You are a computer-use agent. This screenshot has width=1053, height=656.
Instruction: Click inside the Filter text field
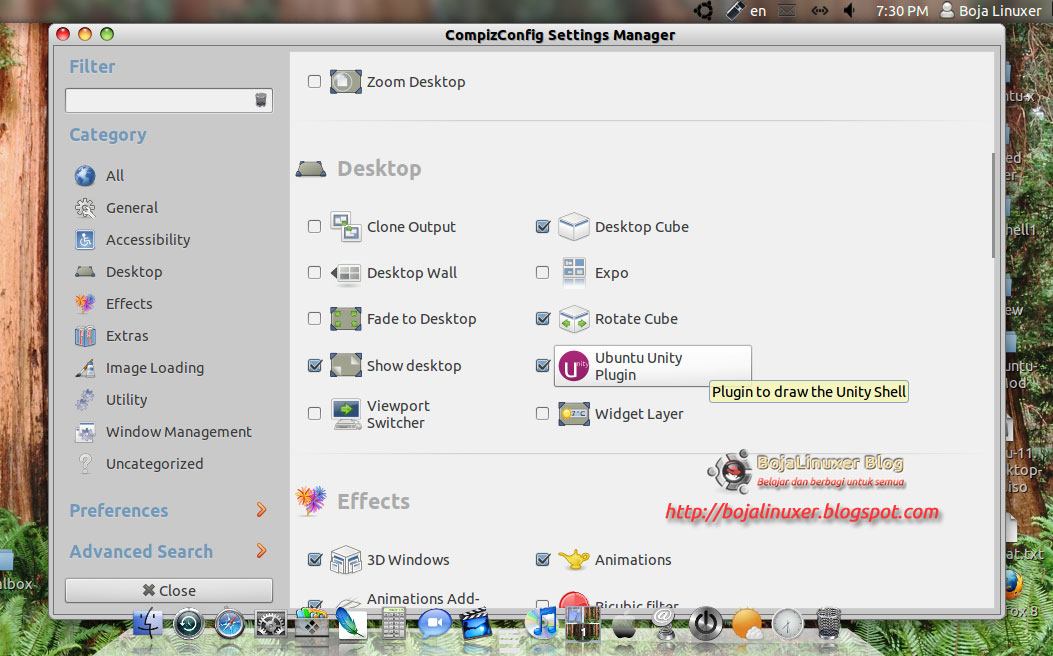(160, 100)
